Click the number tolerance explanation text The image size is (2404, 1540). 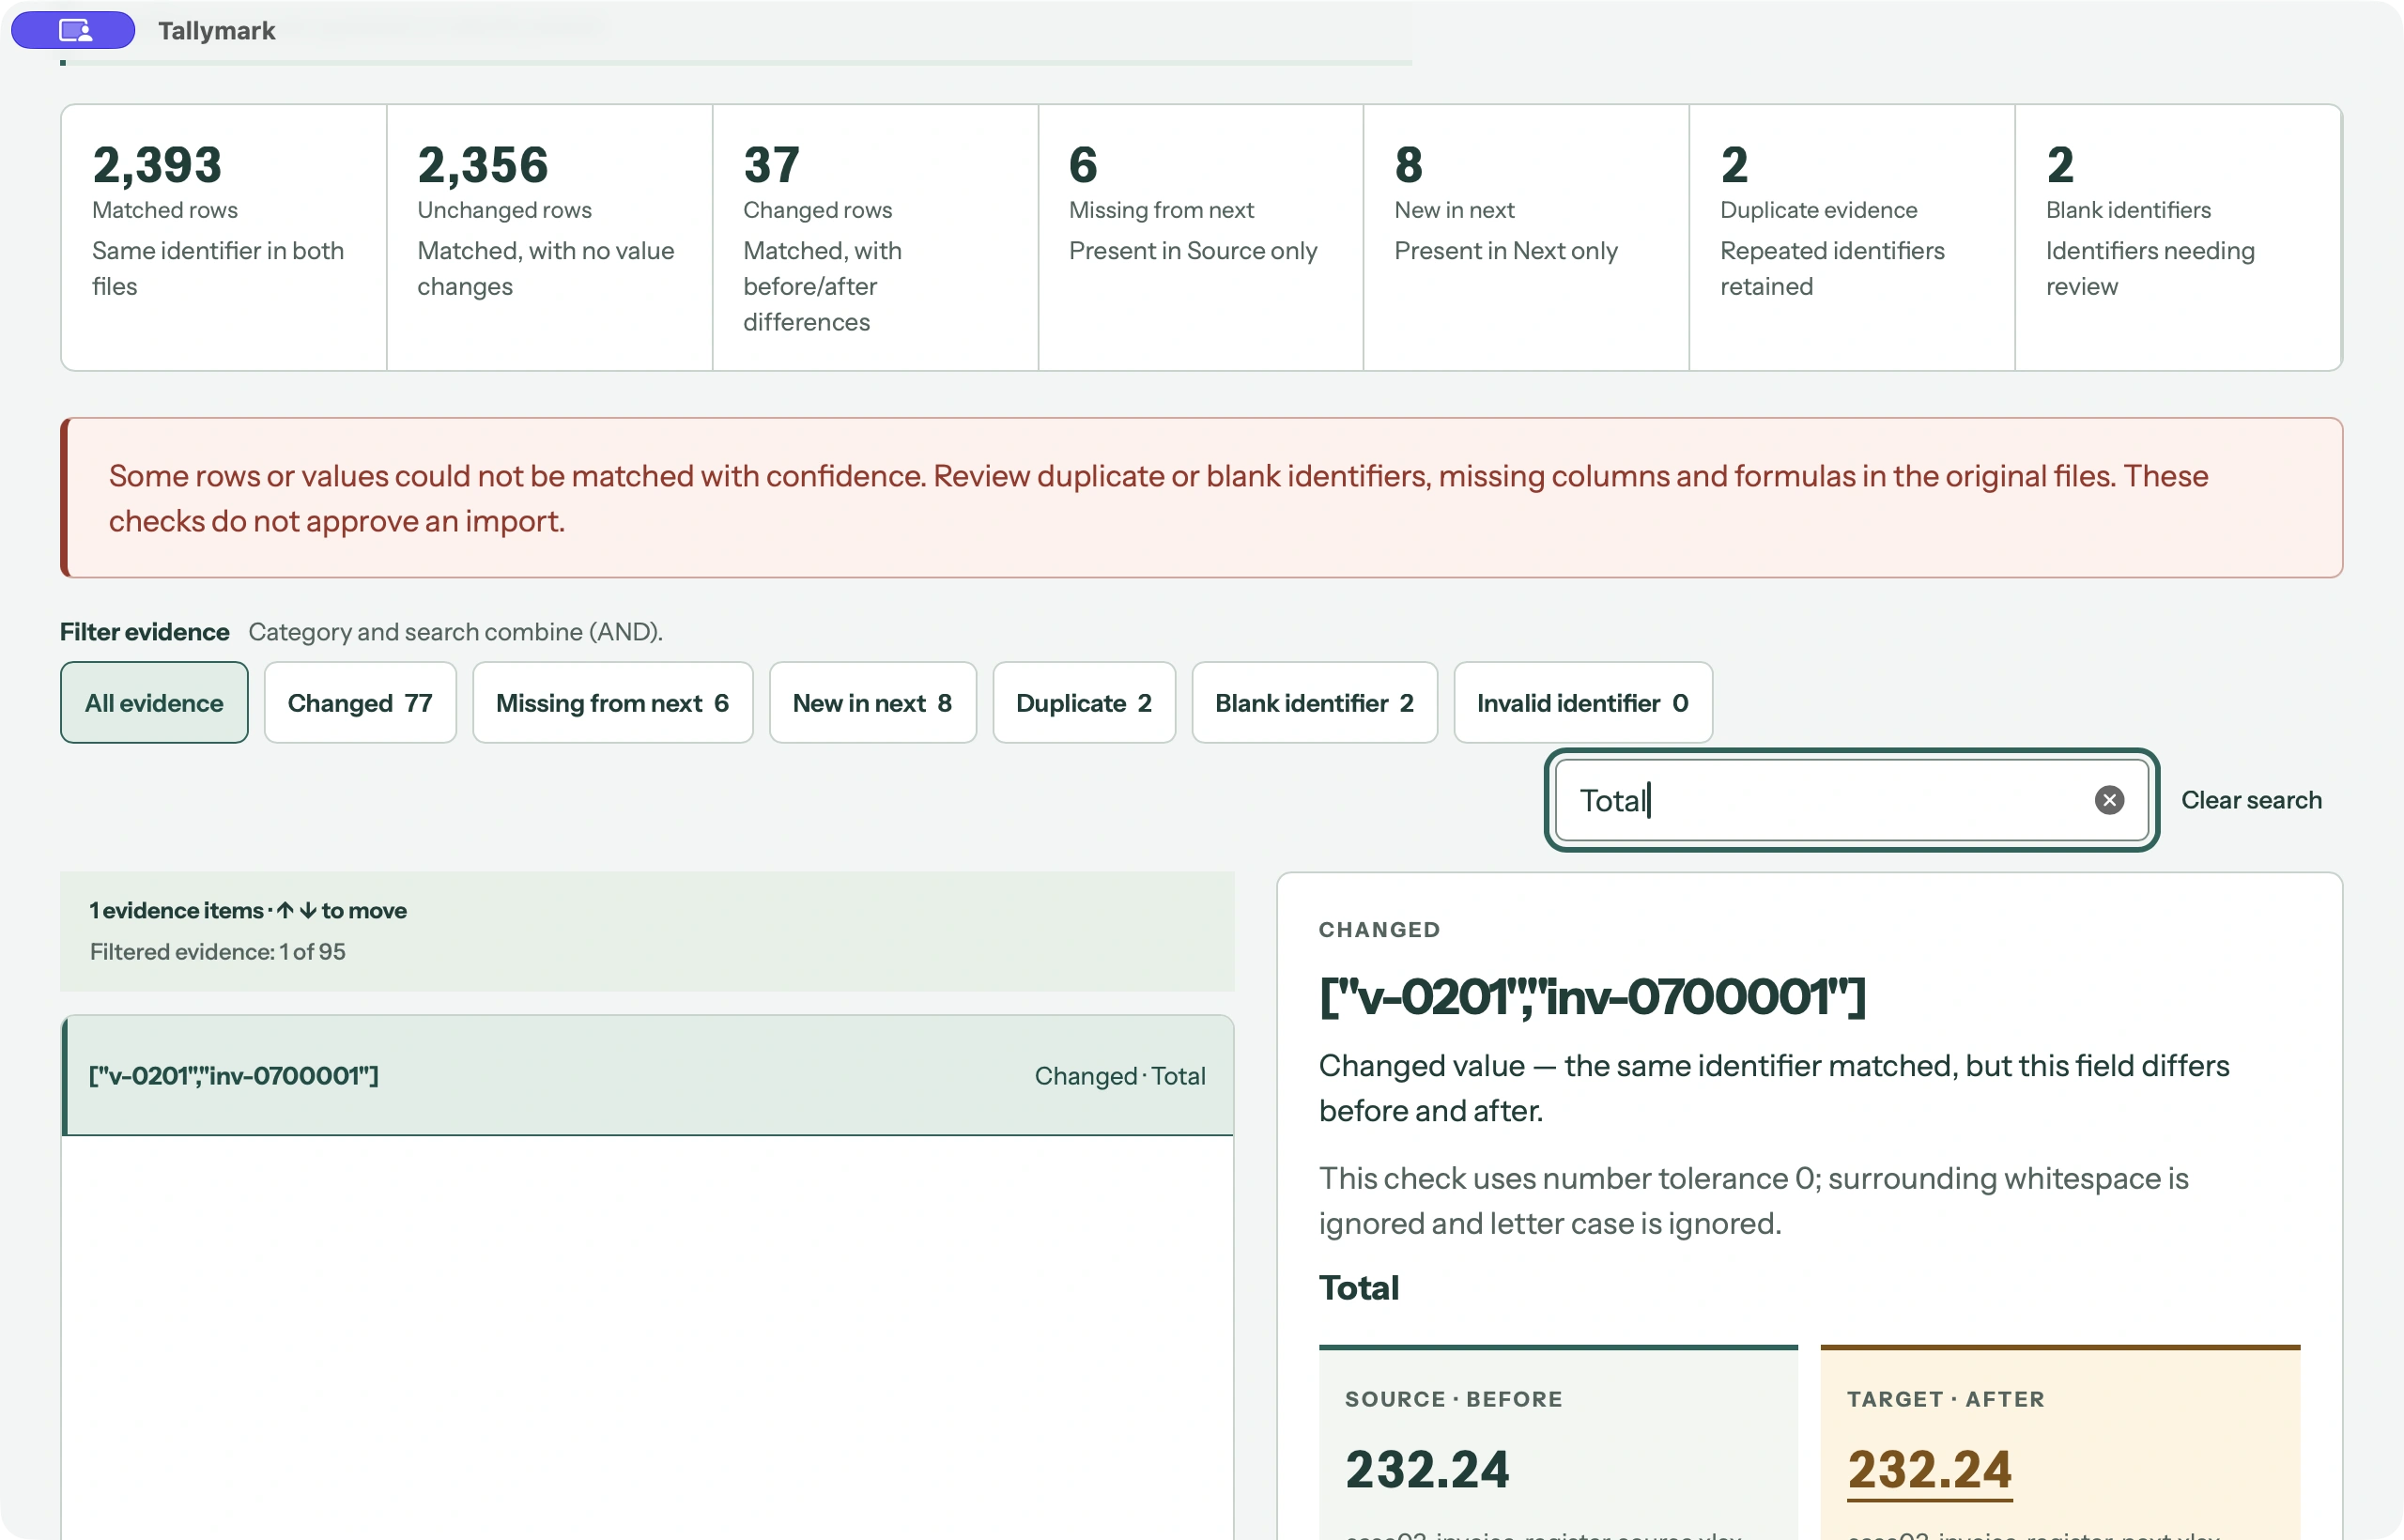pos(1754,1201)
